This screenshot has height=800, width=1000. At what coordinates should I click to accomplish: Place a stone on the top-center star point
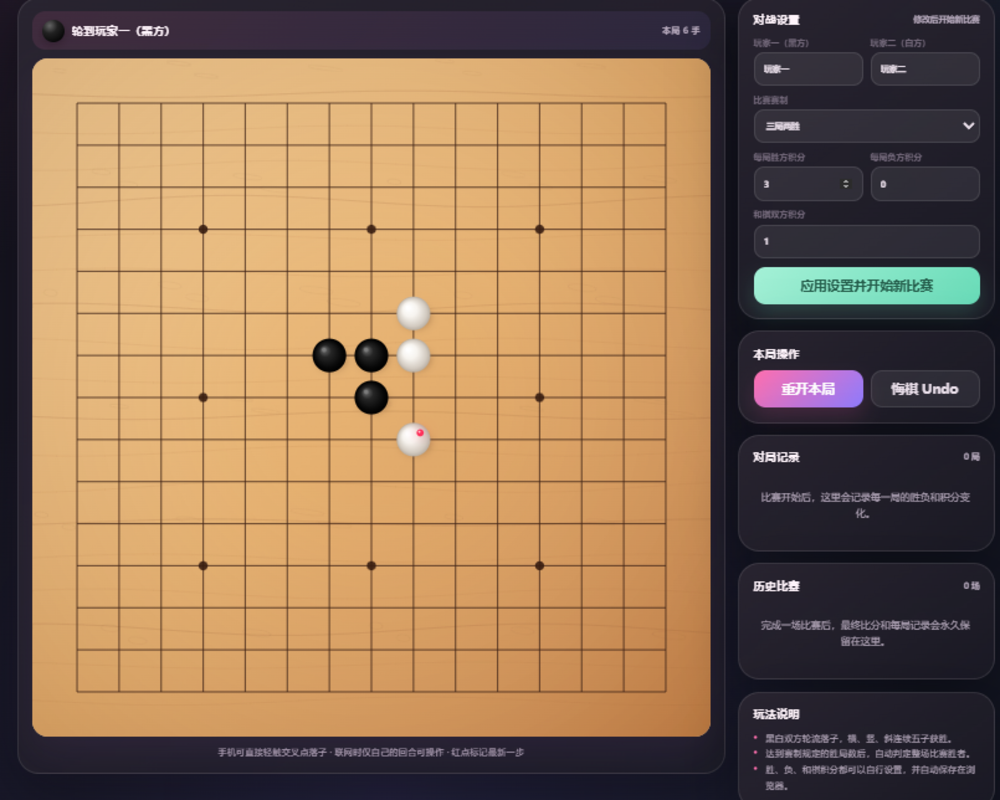371,229
